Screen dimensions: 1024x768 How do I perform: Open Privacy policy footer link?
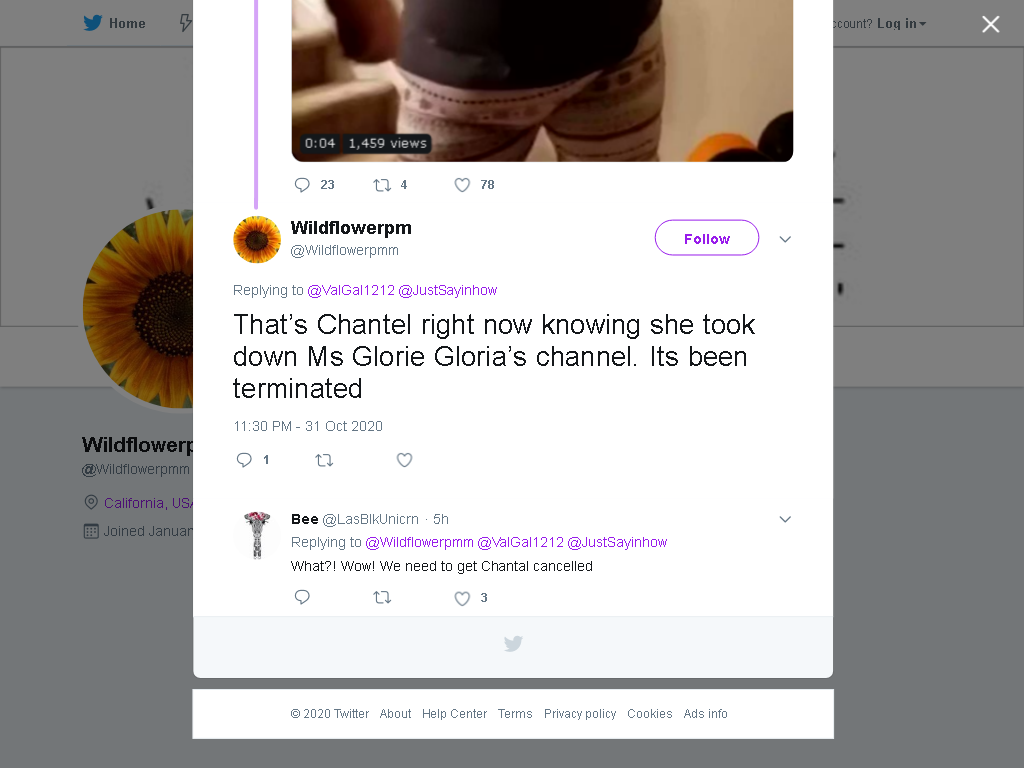580,714
